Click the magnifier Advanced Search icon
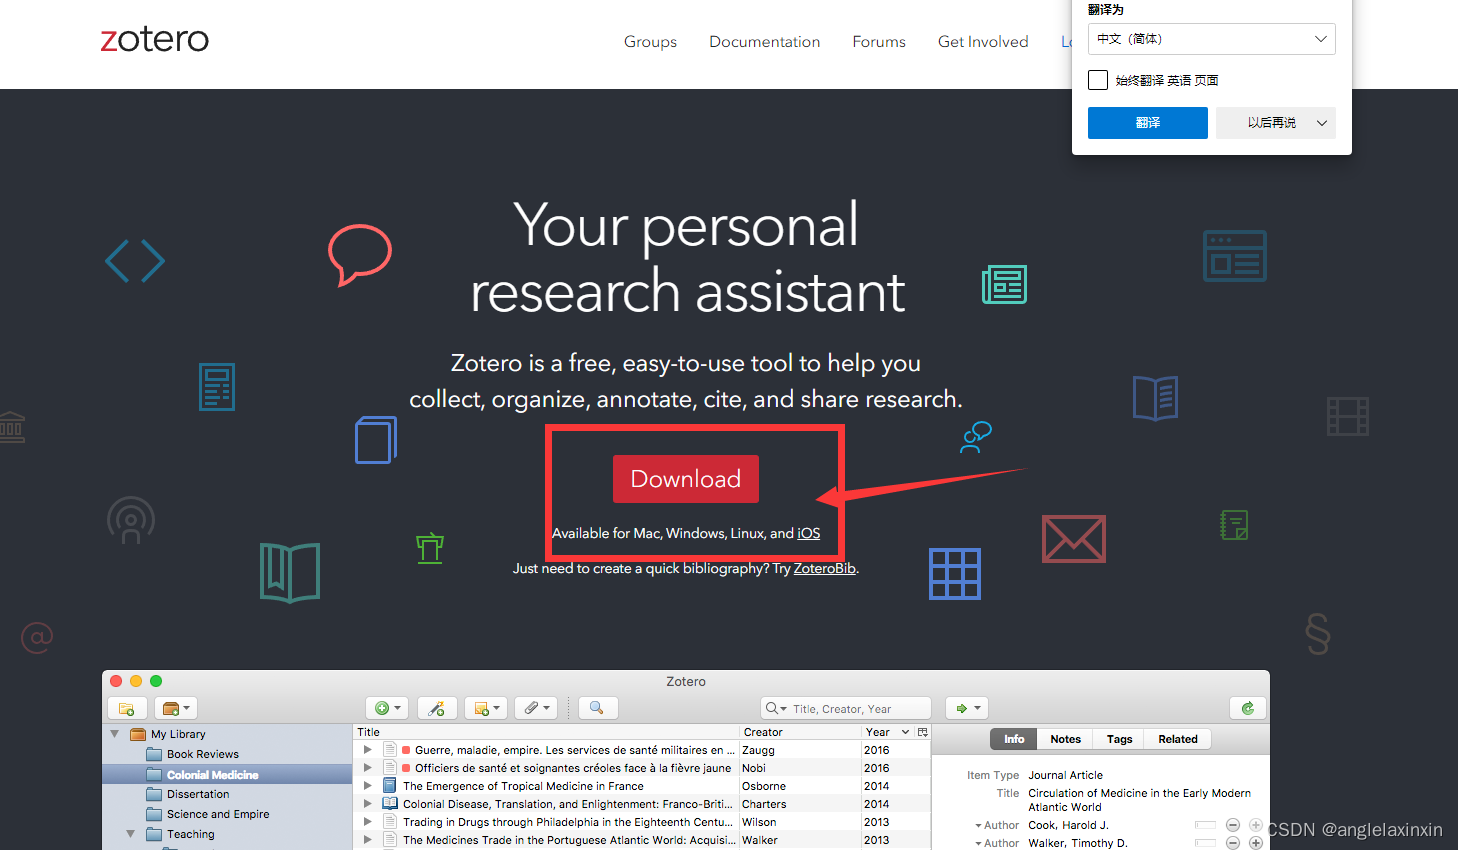The height and width of the screenshot is (850, 1458). pos(597,708)
